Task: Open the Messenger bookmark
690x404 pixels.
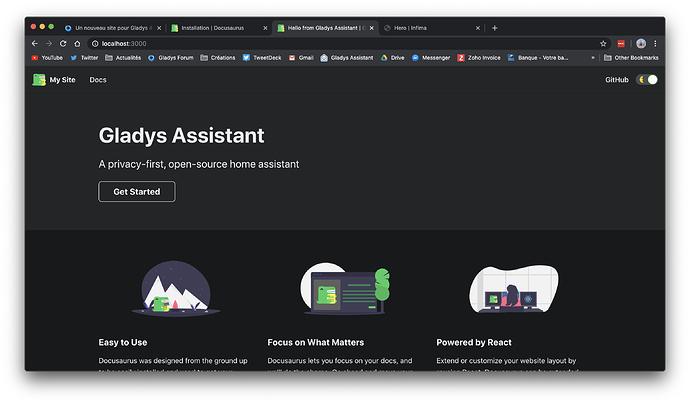Action: click(x=431, y=58)
